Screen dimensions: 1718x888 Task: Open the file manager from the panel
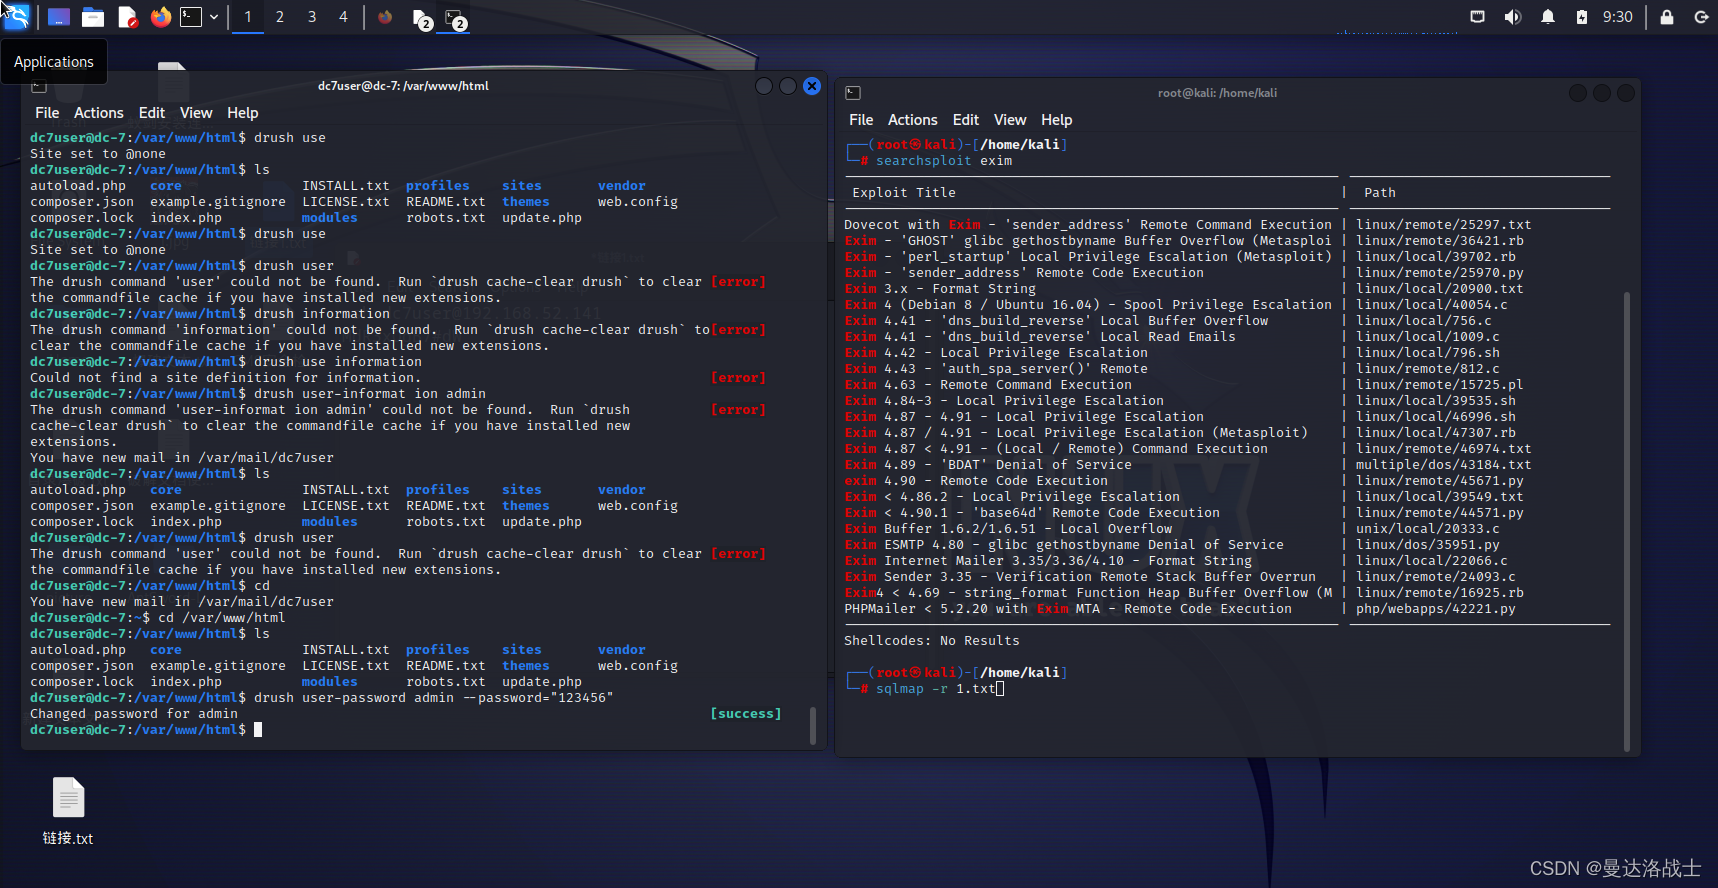tap(93, 17)
